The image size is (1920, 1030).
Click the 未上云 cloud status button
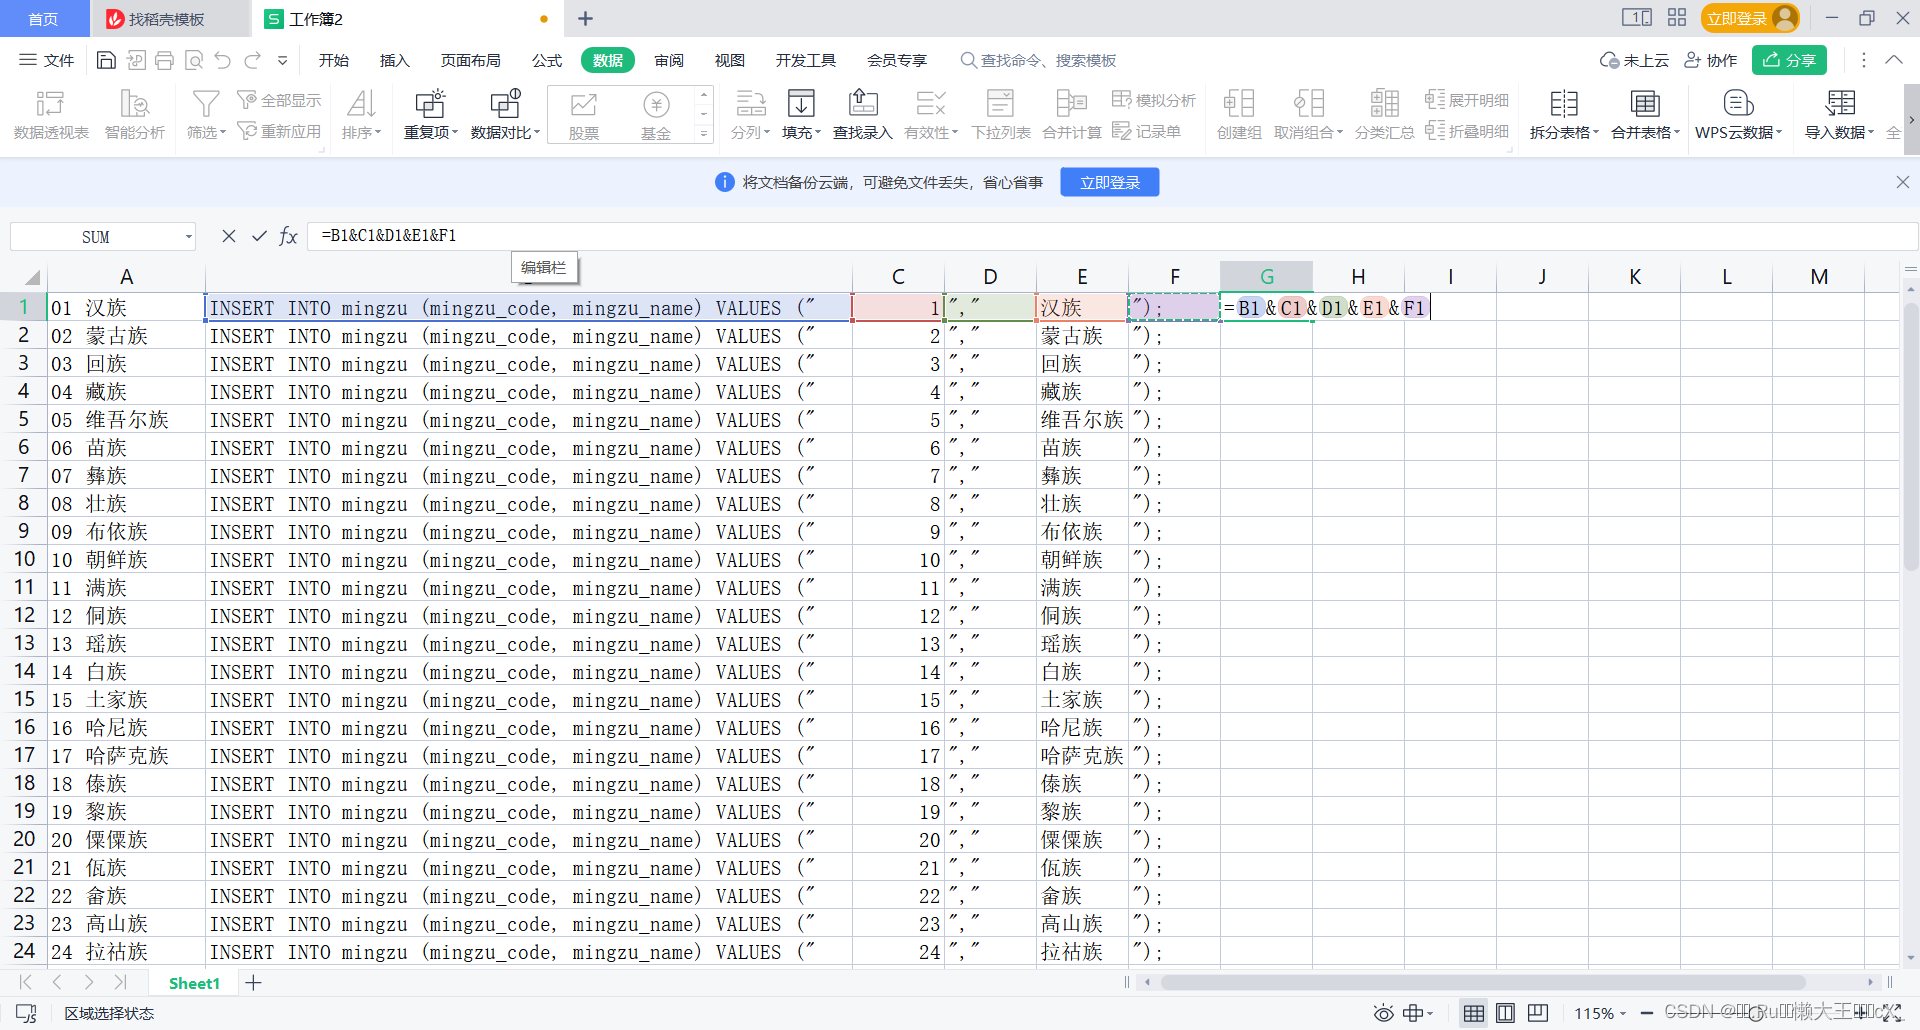pyautogui.click(x=1634, y=60)
